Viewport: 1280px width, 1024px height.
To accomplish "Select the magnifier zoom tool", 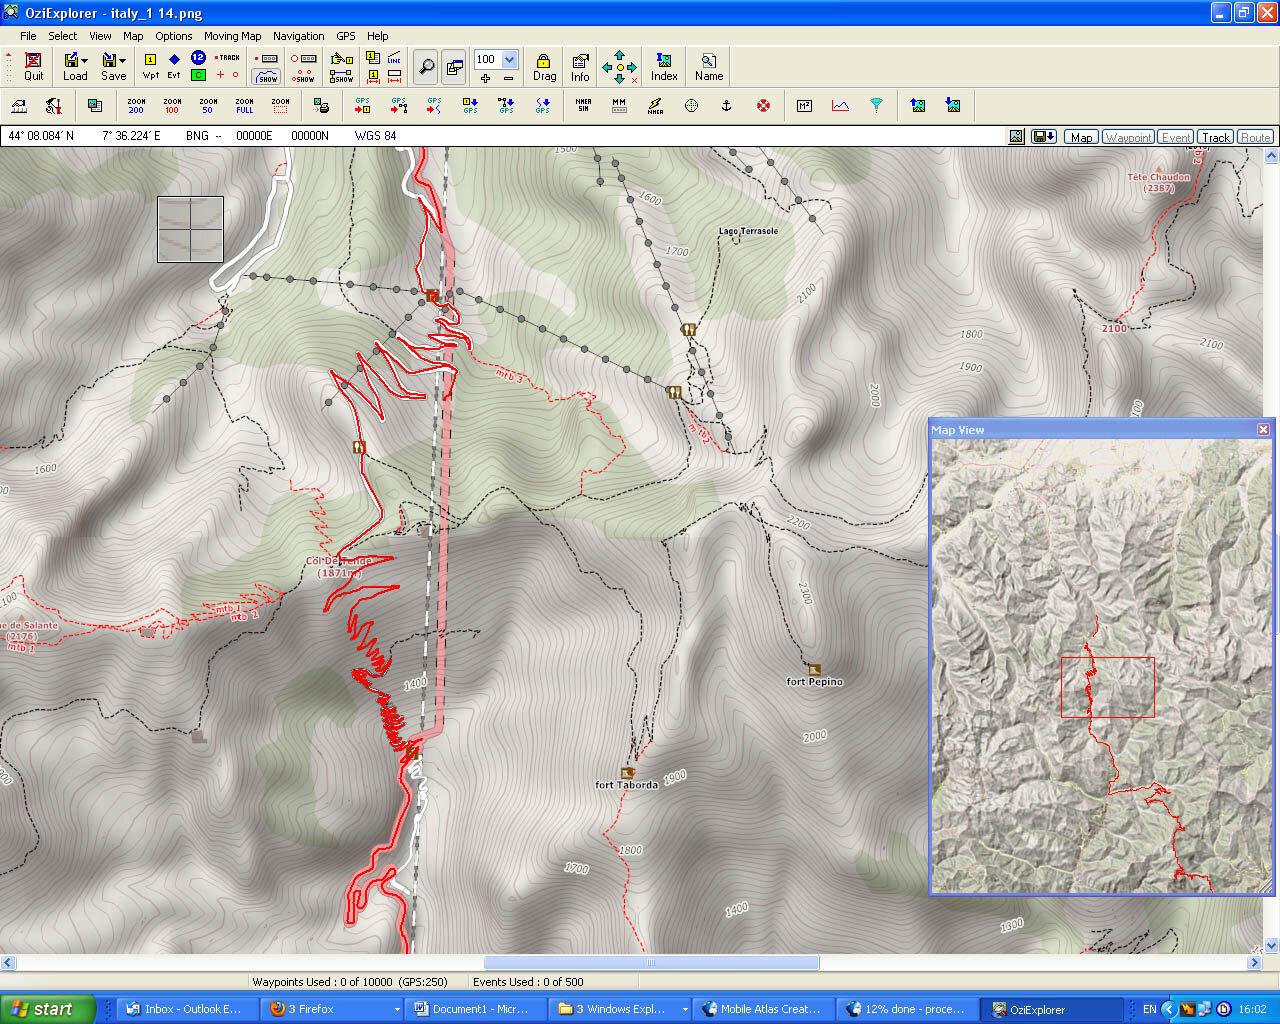I will [426, 67].
